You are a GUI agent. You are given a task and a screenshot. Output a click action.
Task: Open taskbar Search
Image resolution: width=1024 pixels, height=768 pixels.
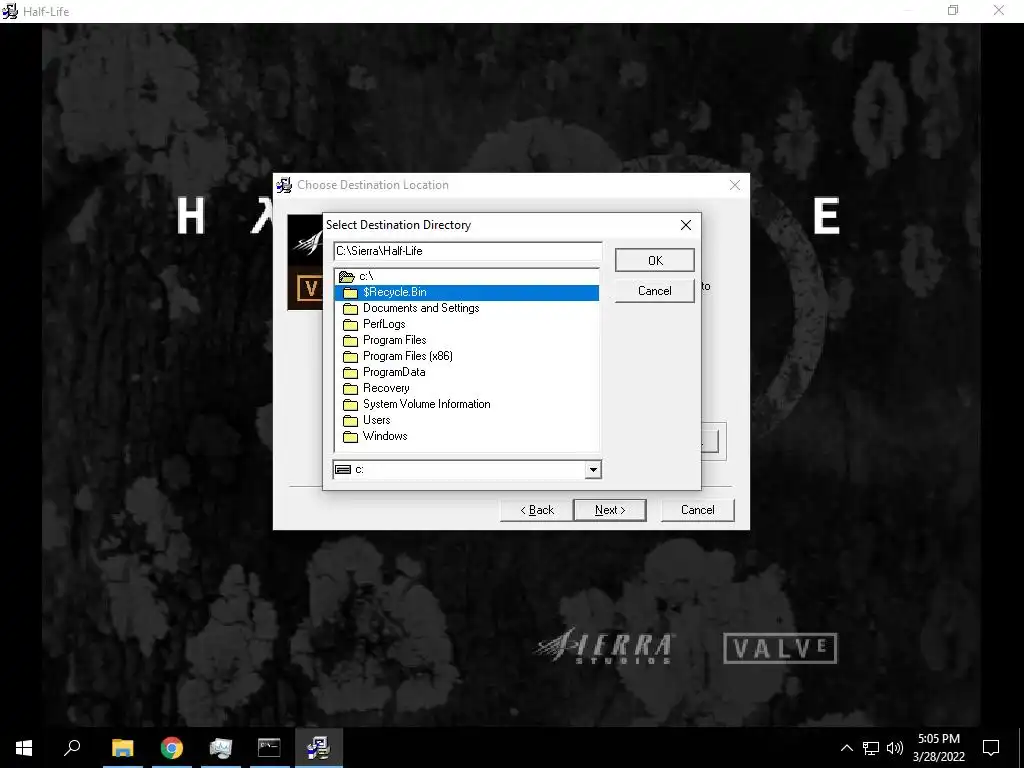coord(72,748)
